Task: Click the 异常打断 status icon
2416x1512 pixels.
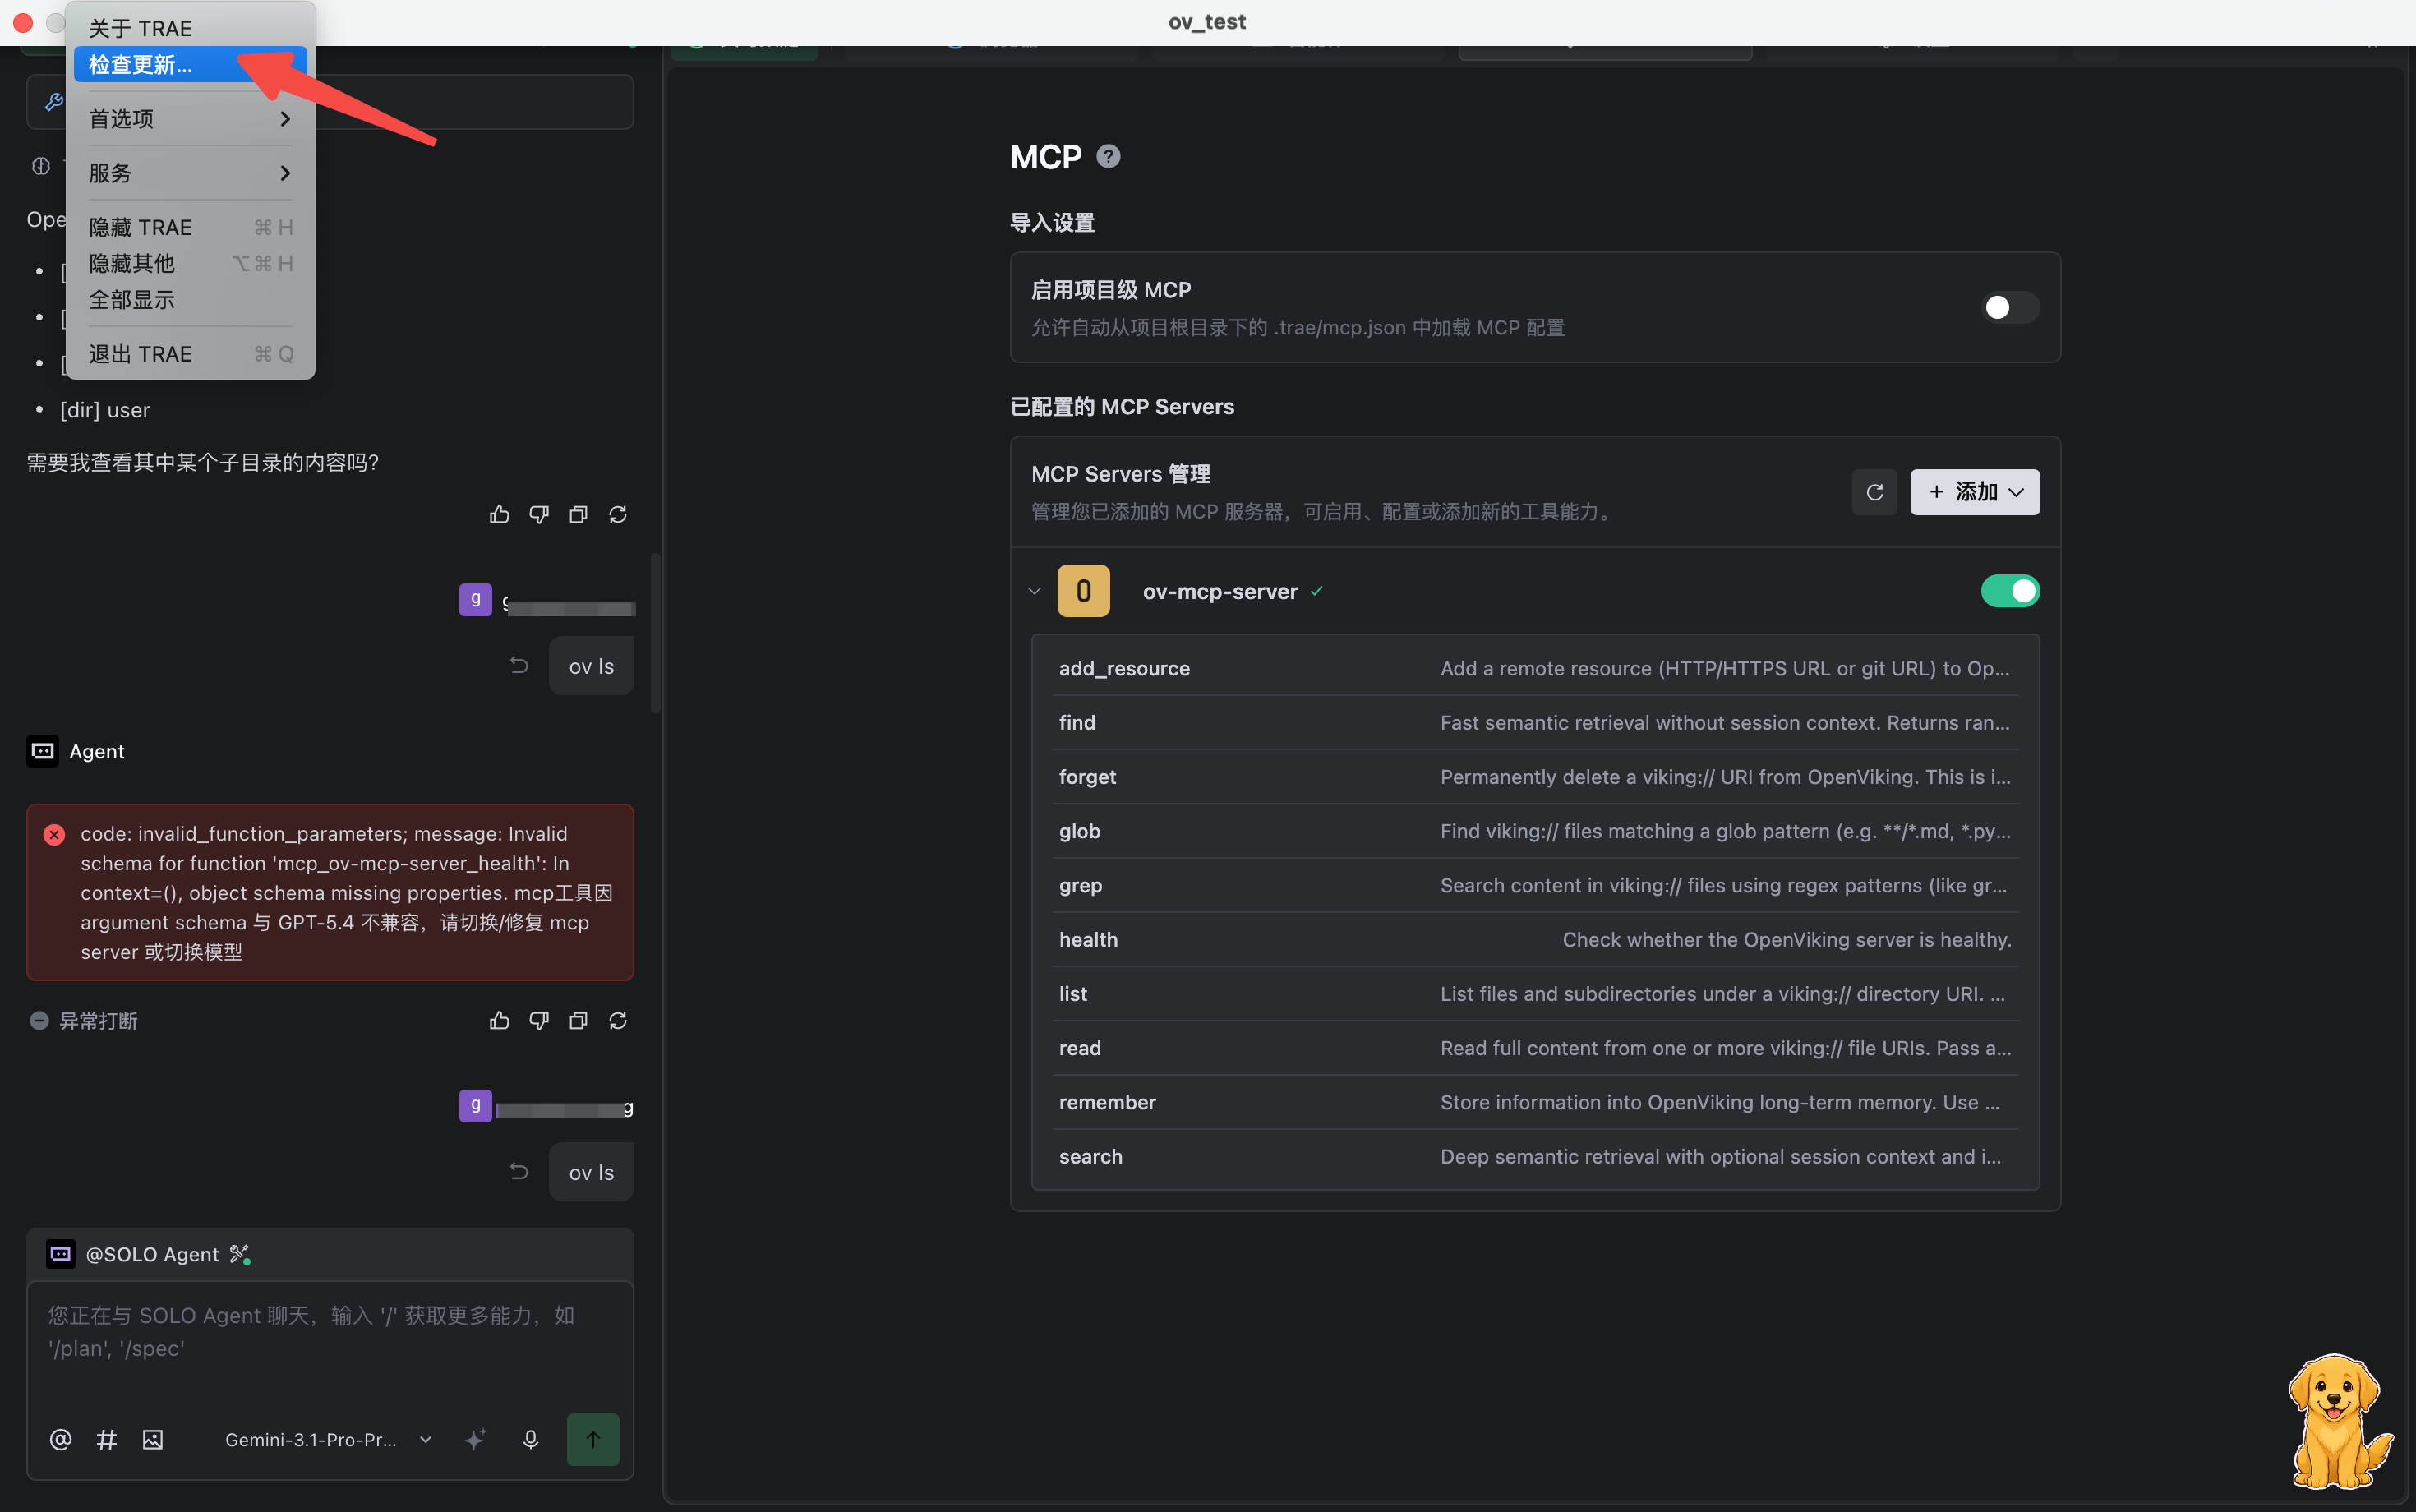Action: coord(39,1020)
